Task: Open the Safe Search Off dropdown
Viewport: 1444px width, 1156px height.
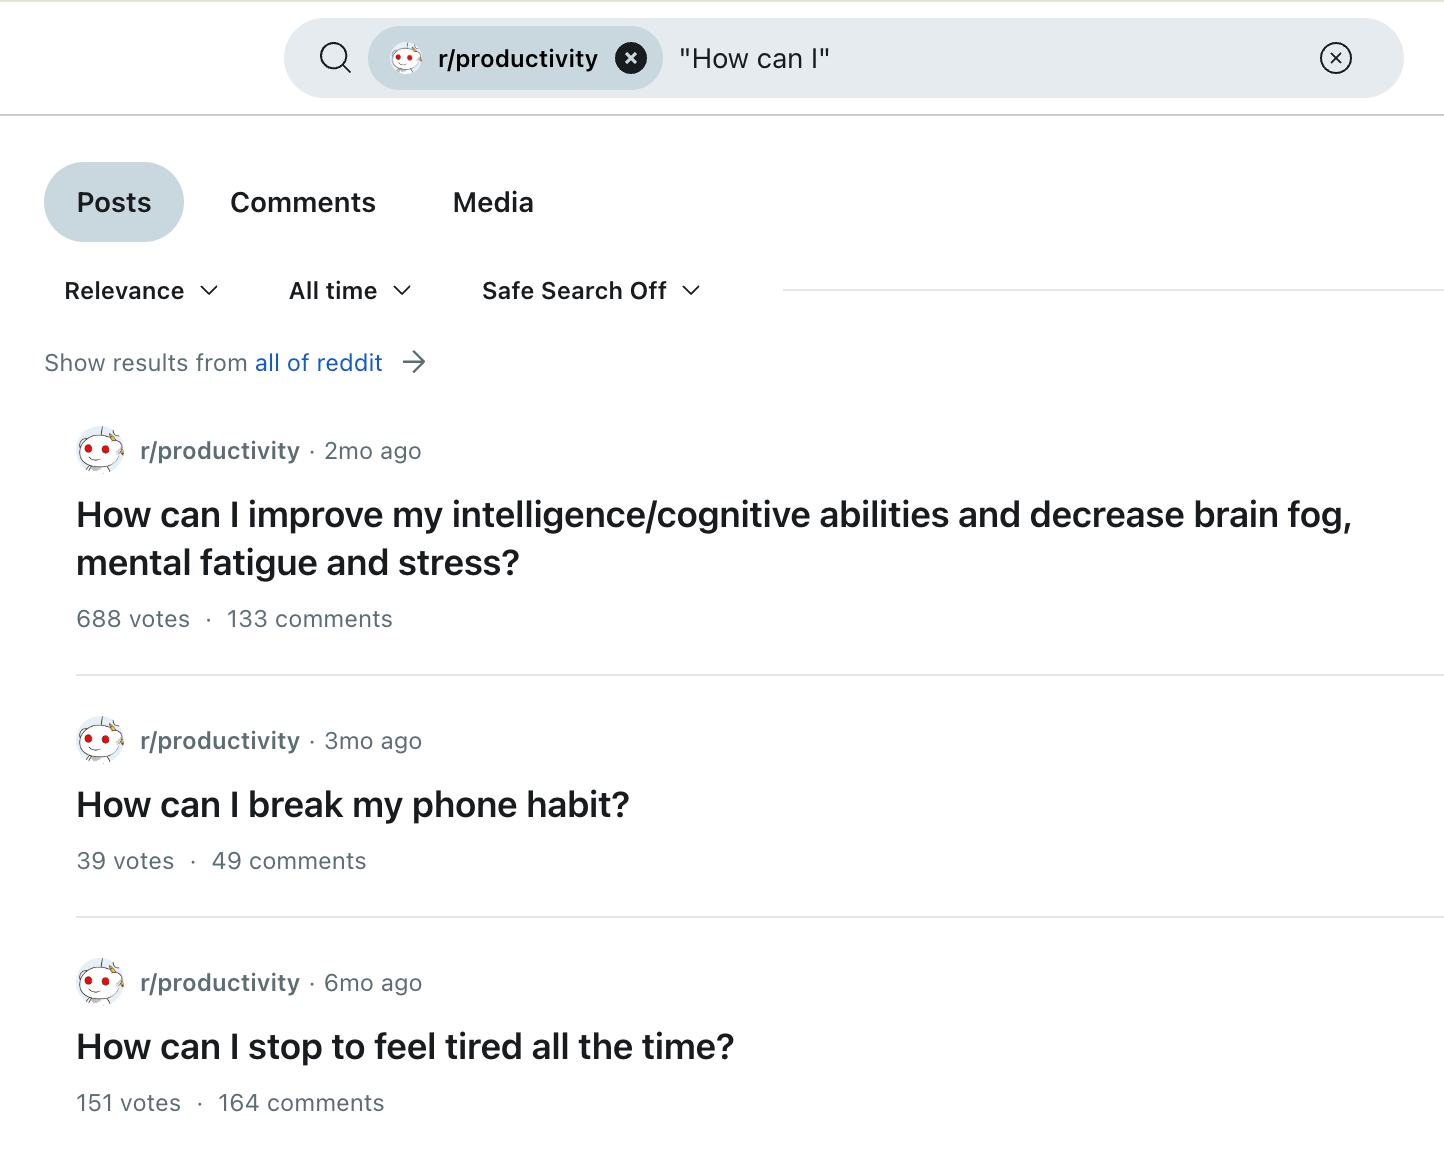Action: pyautogui.click(x=590, y=290)
